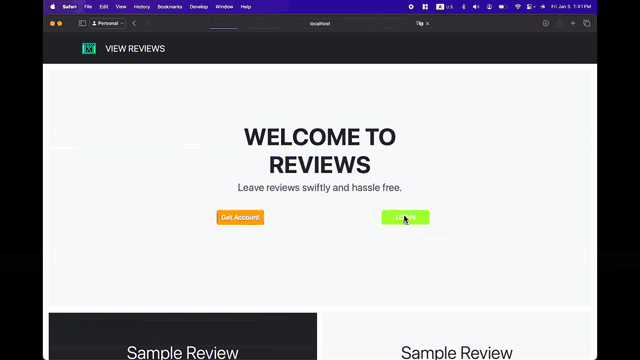This screenshot has width=640, height=360.
Task: Click the 'Leave reviews swiftly and hassle free.' text
Action: tap(320, 188)
